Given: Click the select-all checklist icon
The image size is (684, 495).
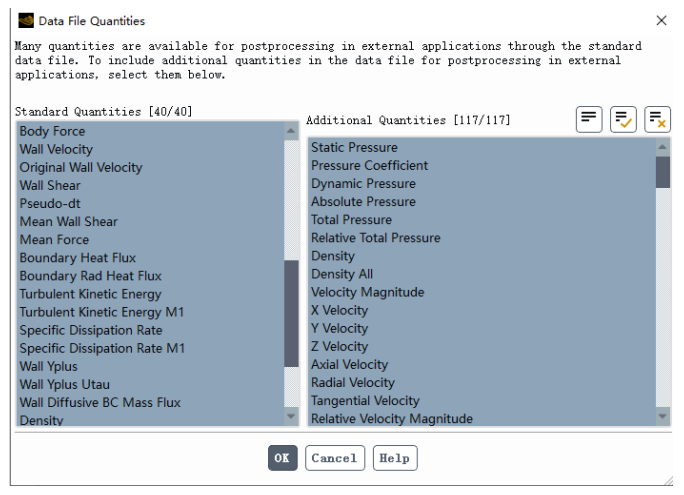Looking at the screenshot, I should pos(623,119).
